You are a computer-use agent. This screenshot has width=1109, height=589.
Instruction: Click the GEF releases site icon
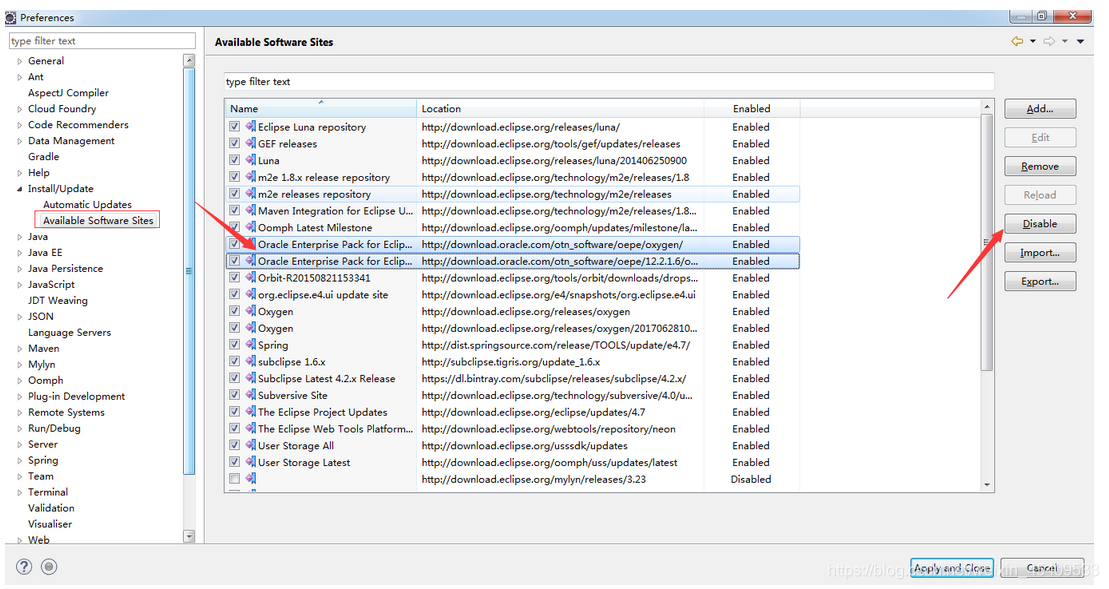pyautogui.click(x=250, y=144)
